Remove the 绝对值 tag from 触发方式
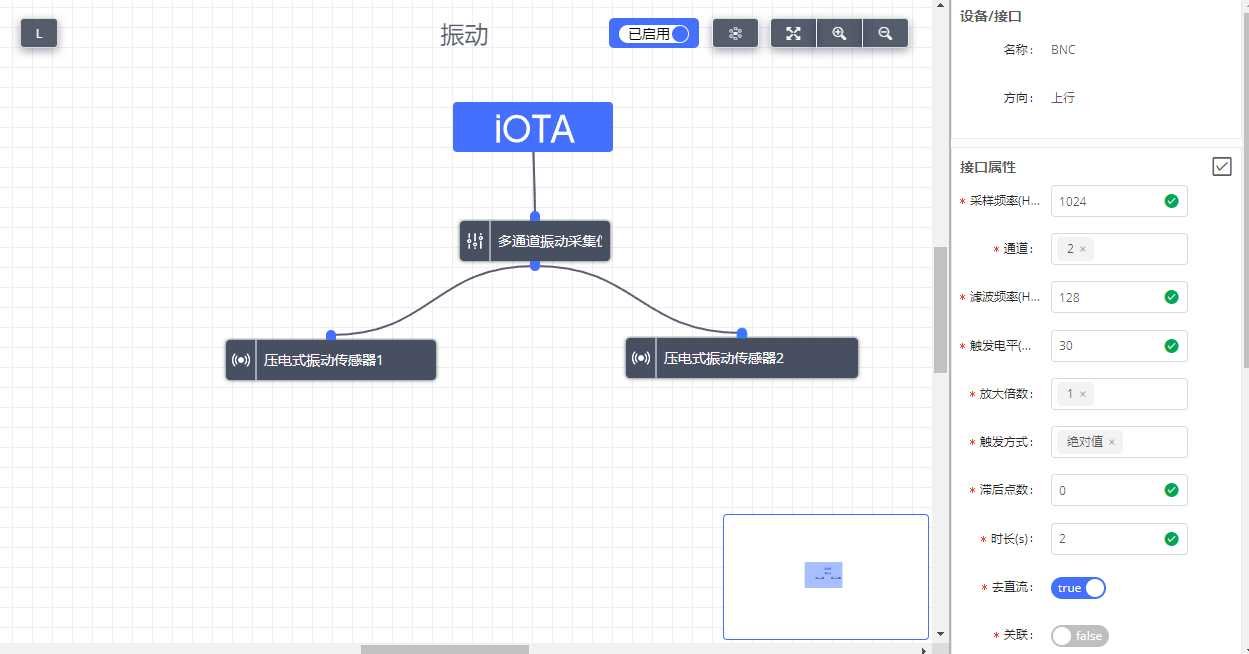Screen dimensions: 1249x654 [x=1111, y=442]
